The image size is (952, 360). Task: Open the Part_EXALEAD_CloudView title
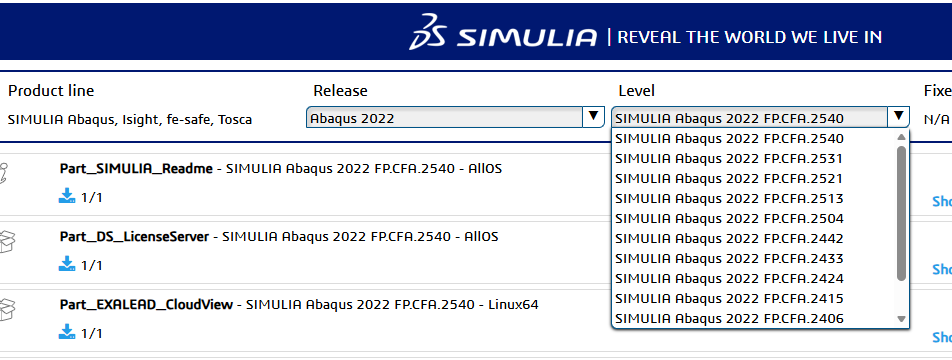point(146,305)
